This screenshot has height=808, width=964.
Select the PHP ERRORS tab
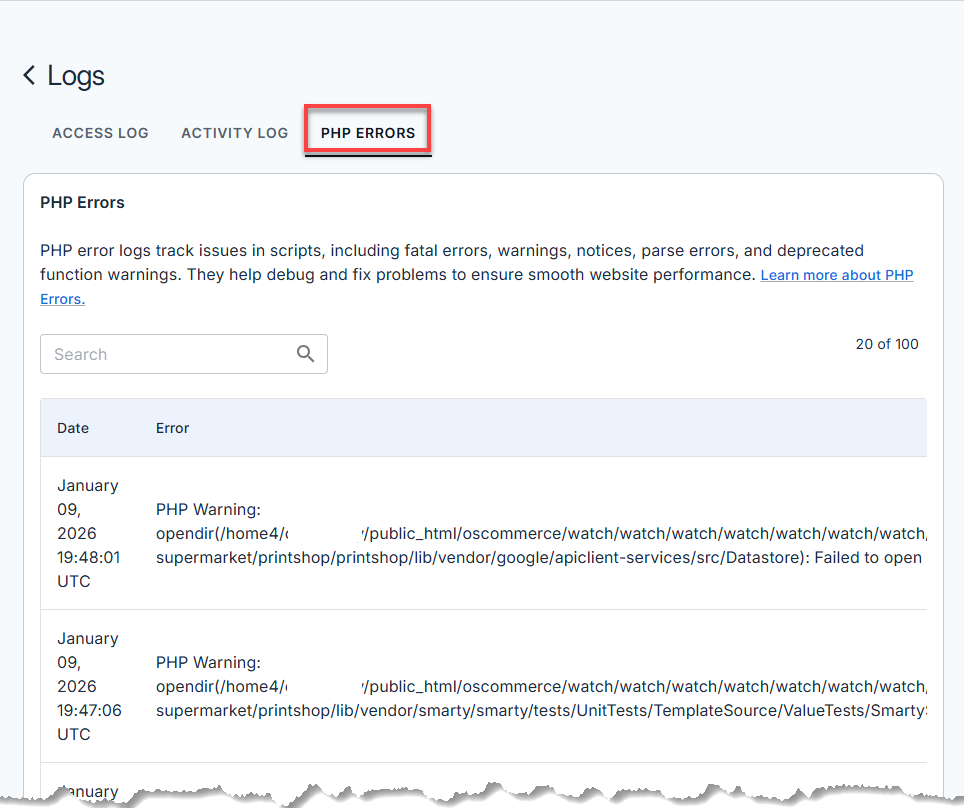tap(367, 132)
